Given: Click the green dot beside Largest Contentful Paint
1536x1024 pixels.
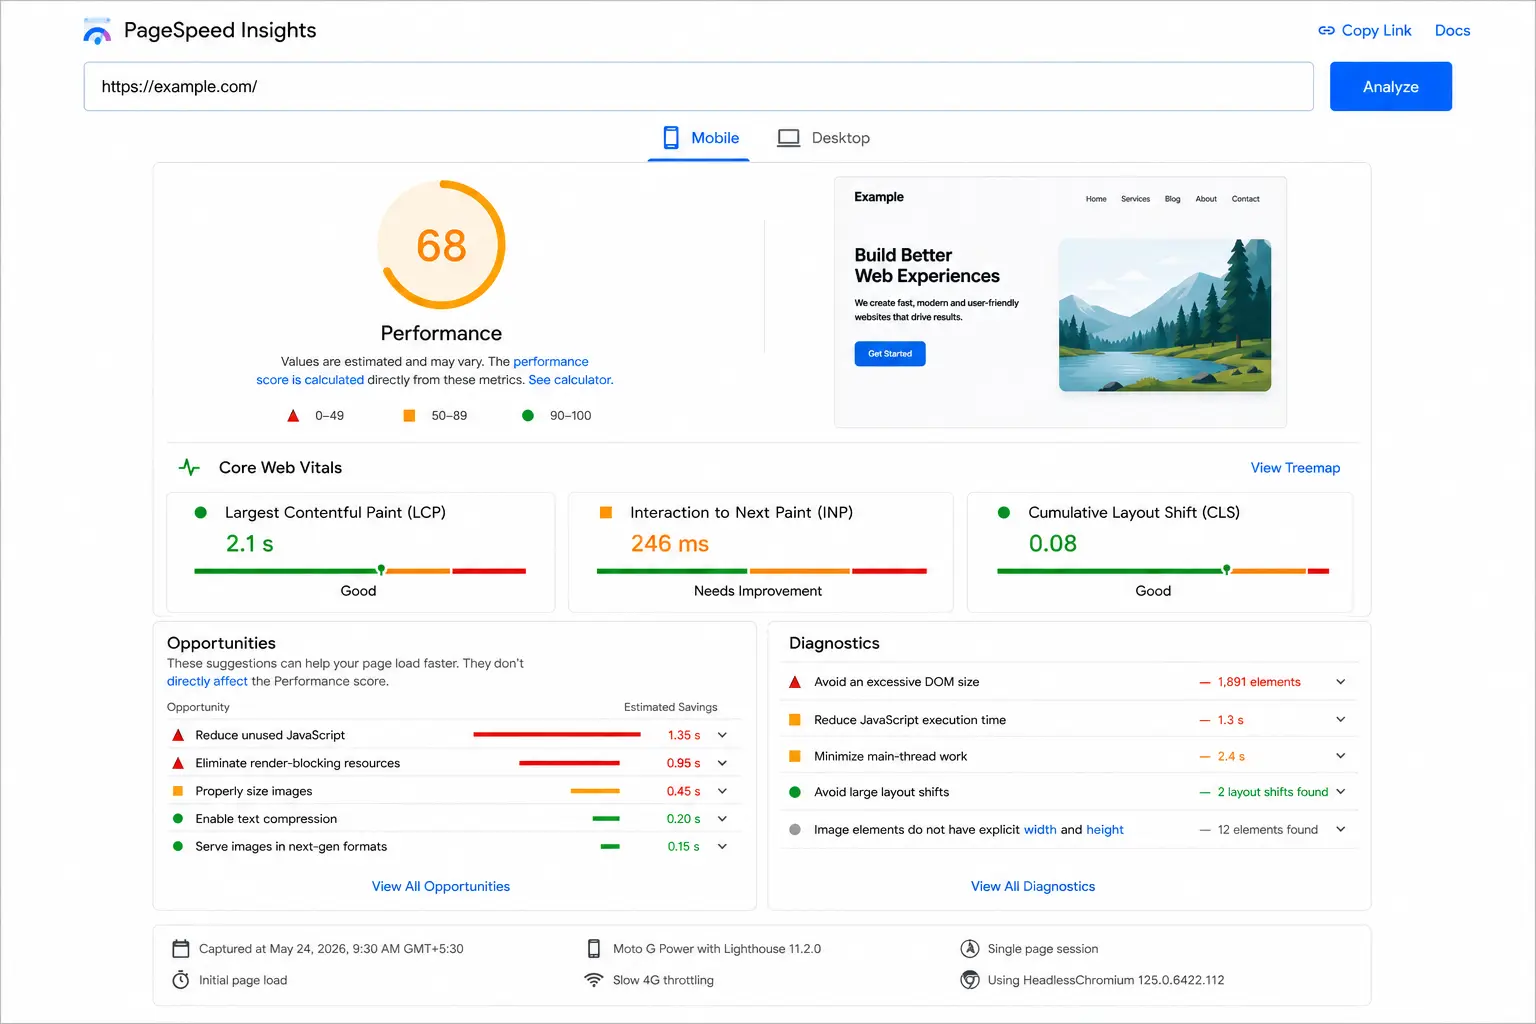Looking at the screenshot, I should tap(200, 512).
